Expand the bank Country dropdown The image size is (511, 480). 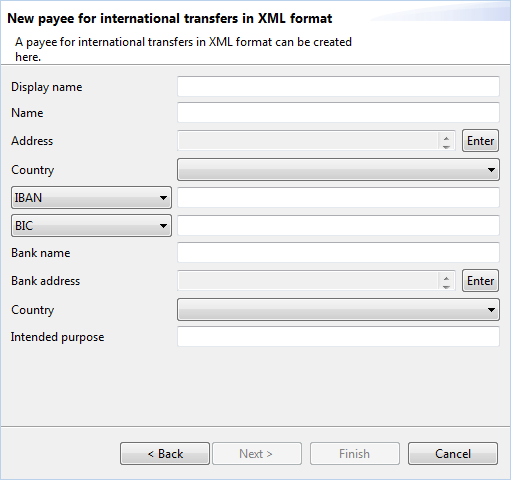(338, 310)
